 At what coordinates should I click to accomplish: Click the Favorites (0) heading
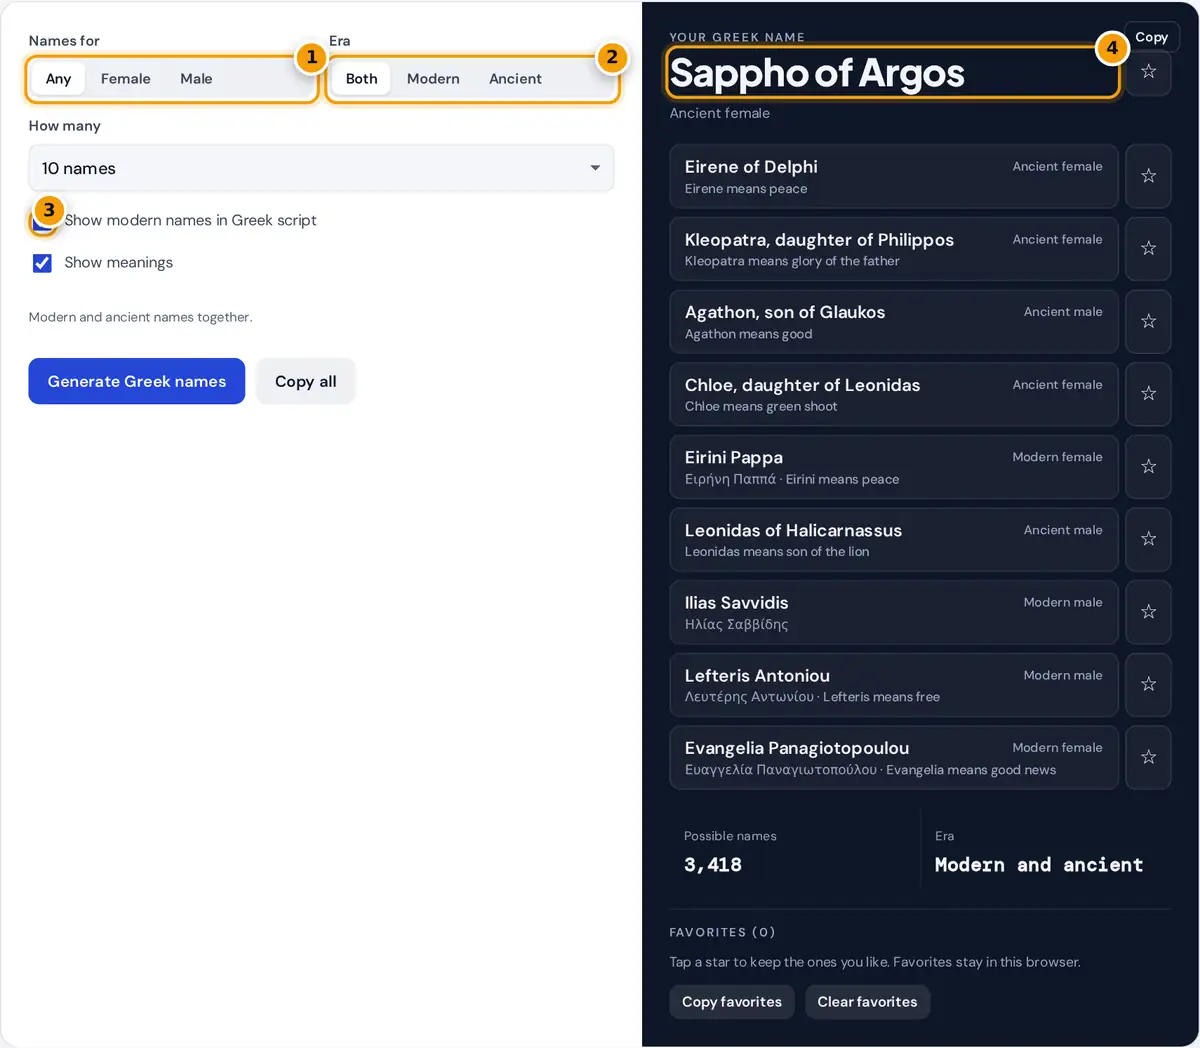tap(722, 932)
